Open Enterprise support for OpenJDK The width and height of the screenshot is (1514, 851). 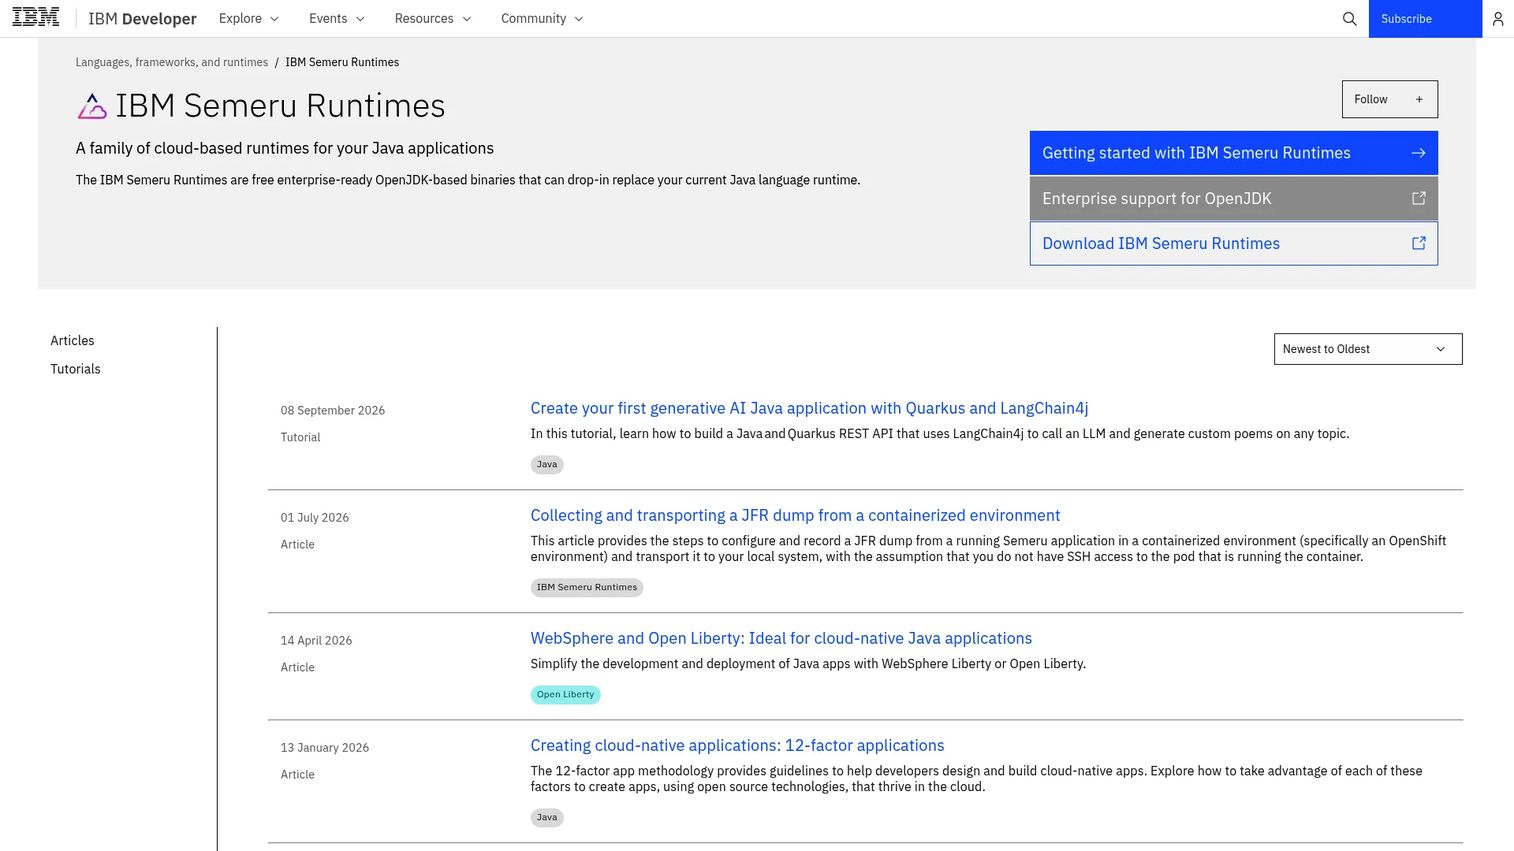coord(1233,198)
